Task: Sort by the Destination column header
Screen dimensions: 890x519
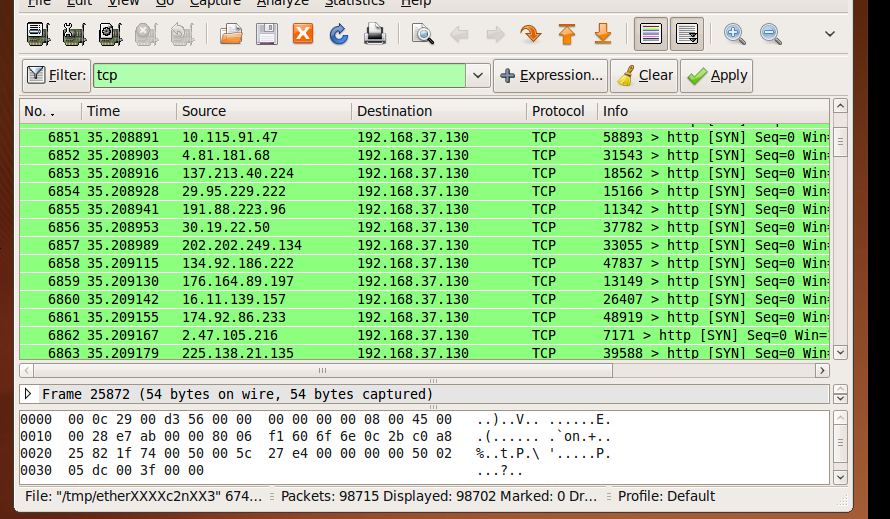Action: [439, 111]
